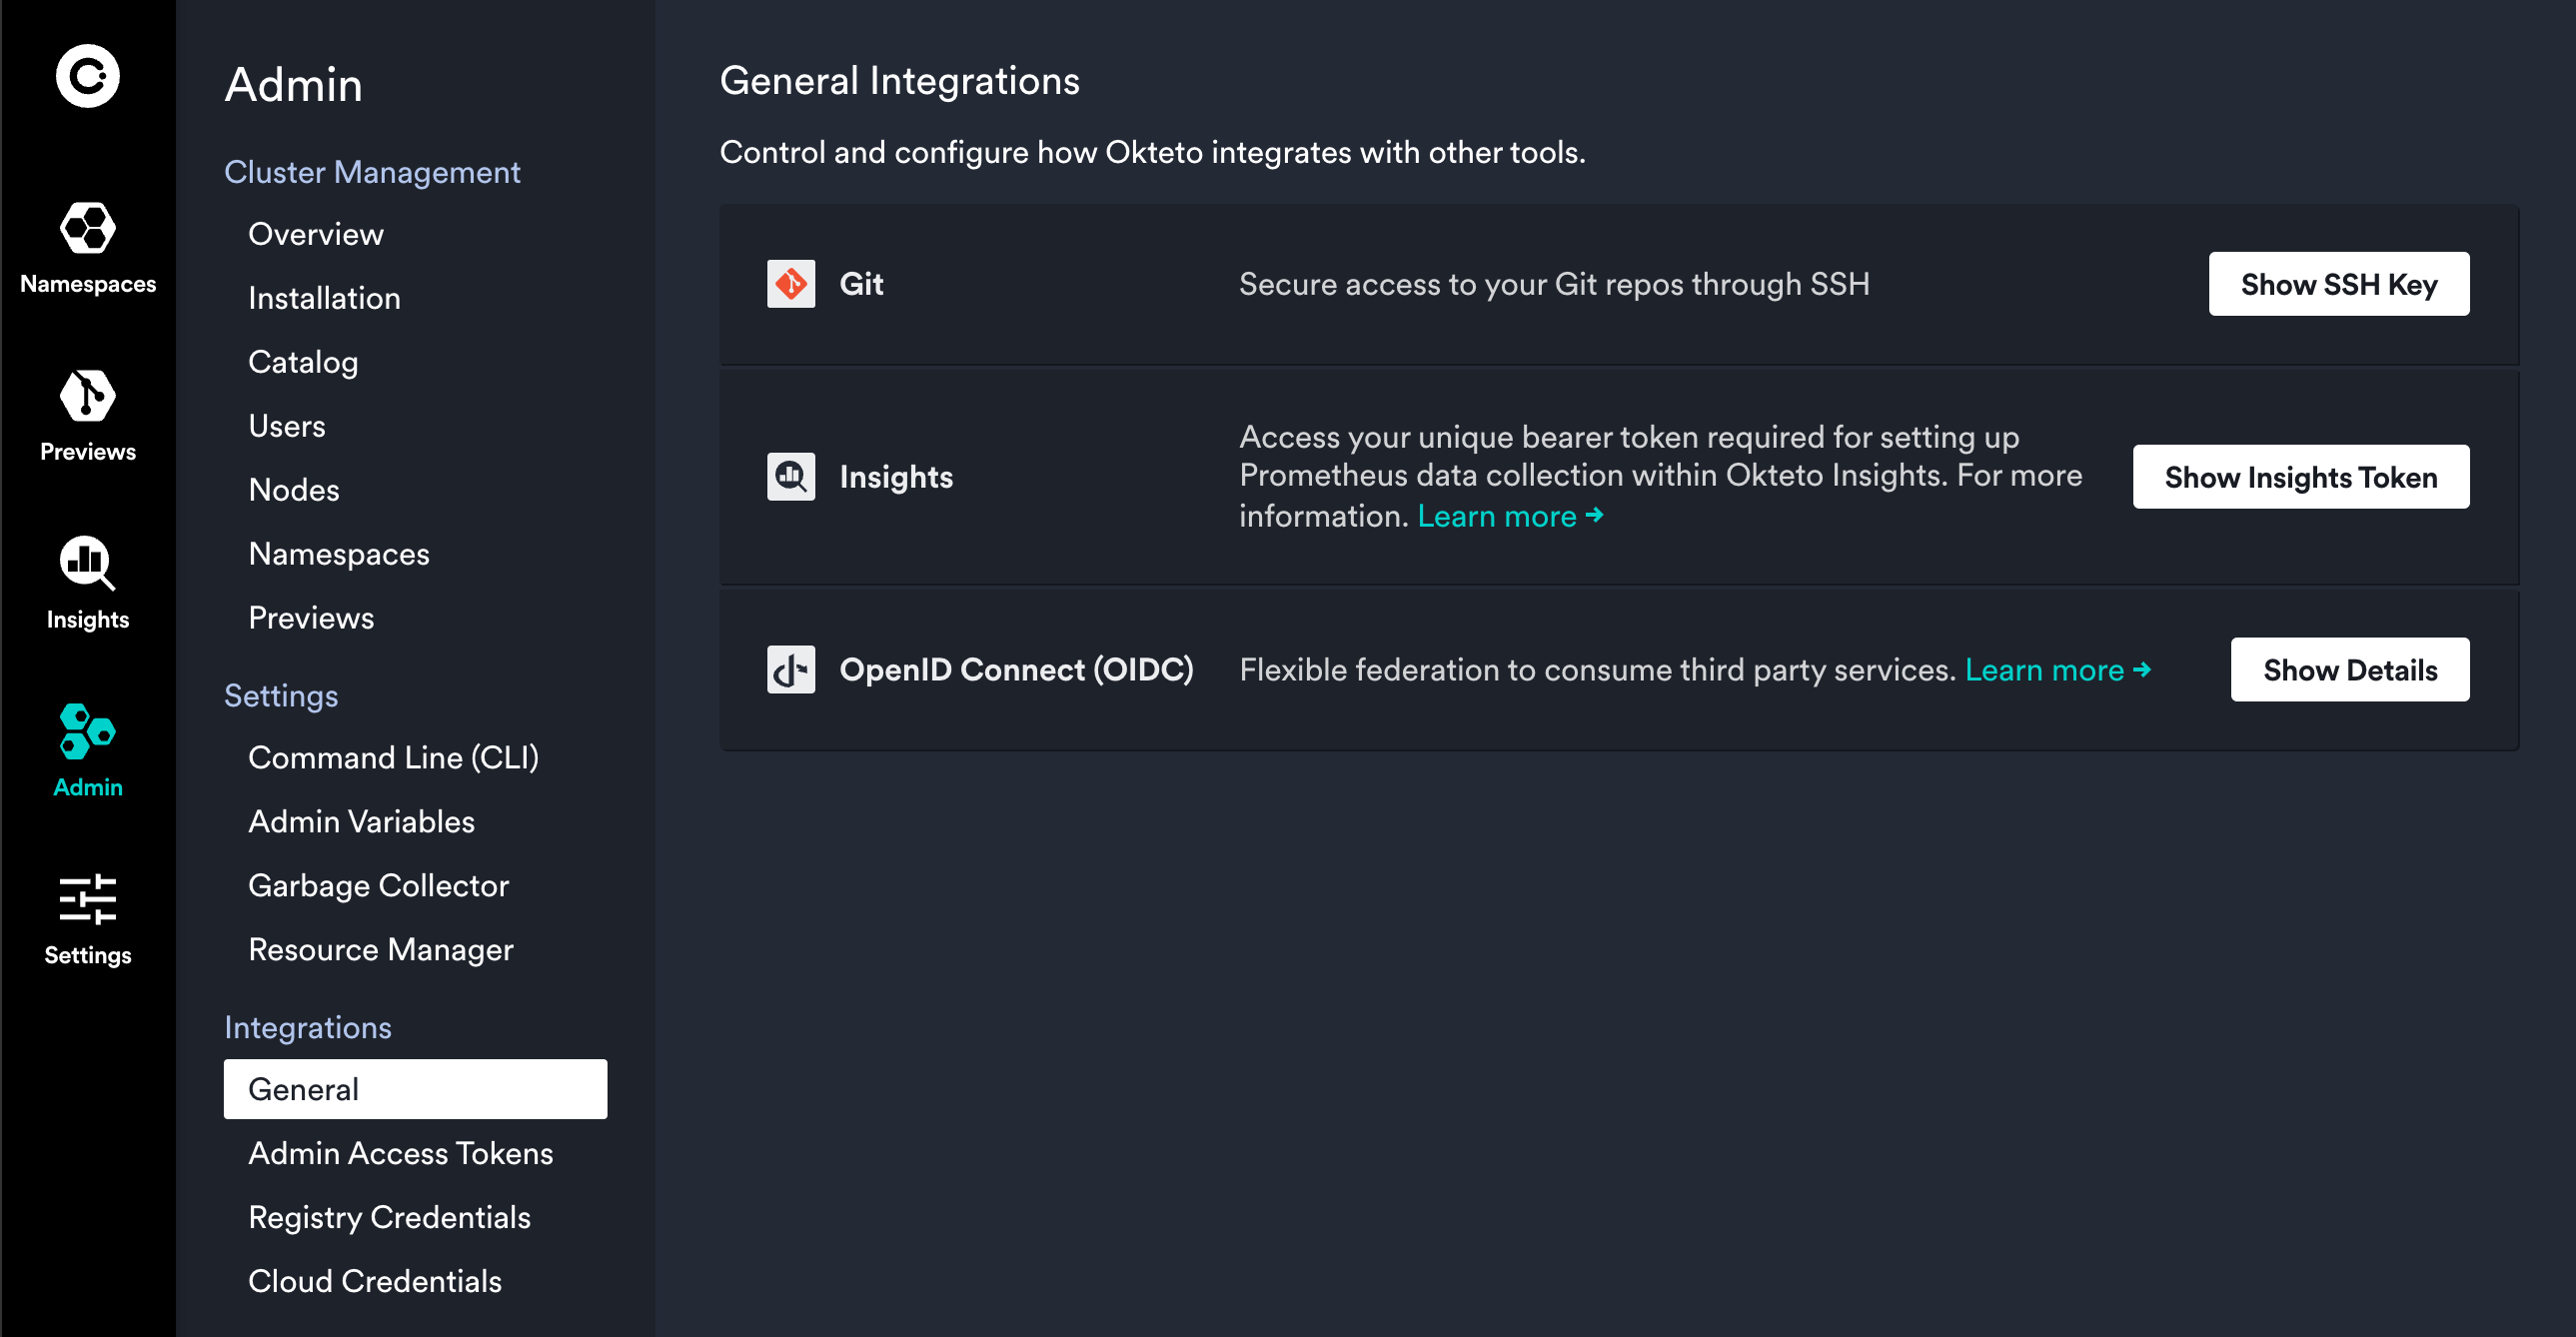The width and height of the screenshot is (2576, 1337).
Task: Go to Admin Access Tokens
Action: [x=400, y=1154]
